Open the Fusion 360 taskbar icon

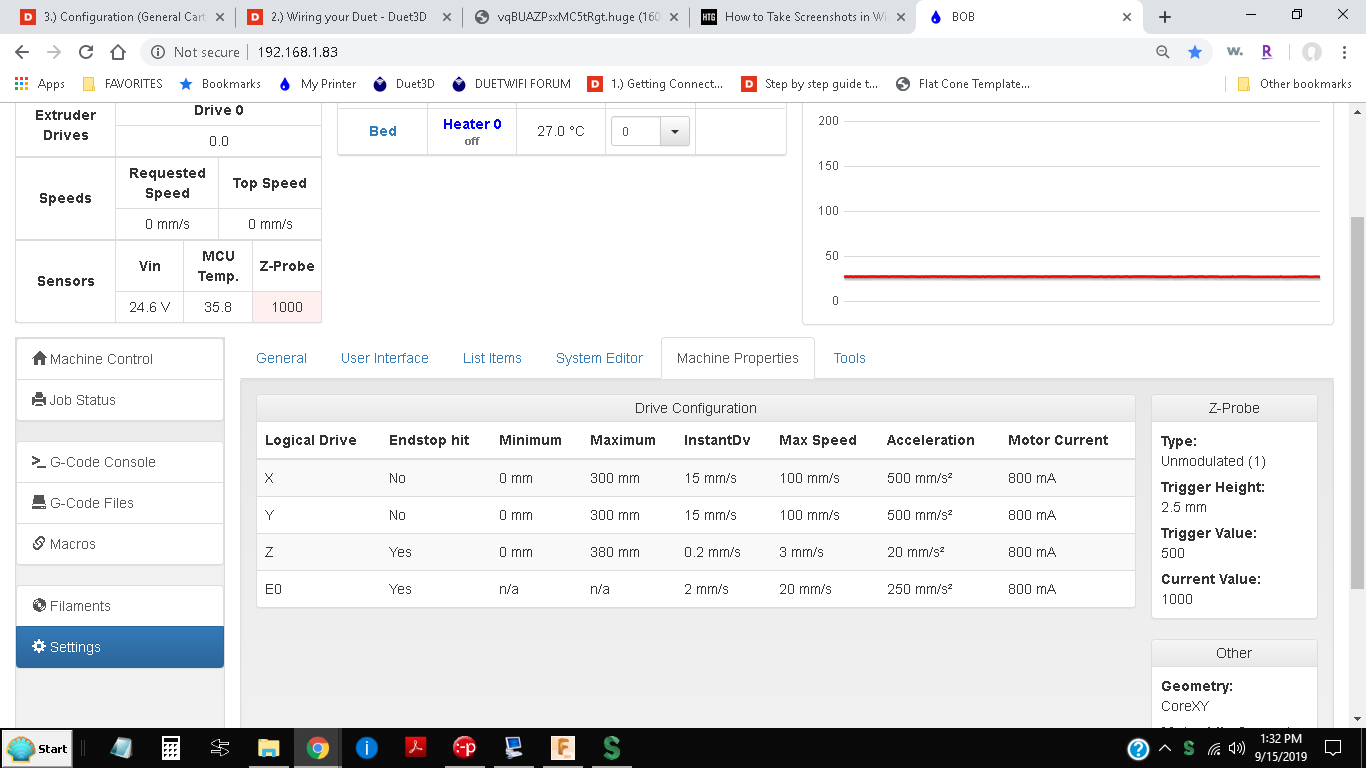(563, 748)
